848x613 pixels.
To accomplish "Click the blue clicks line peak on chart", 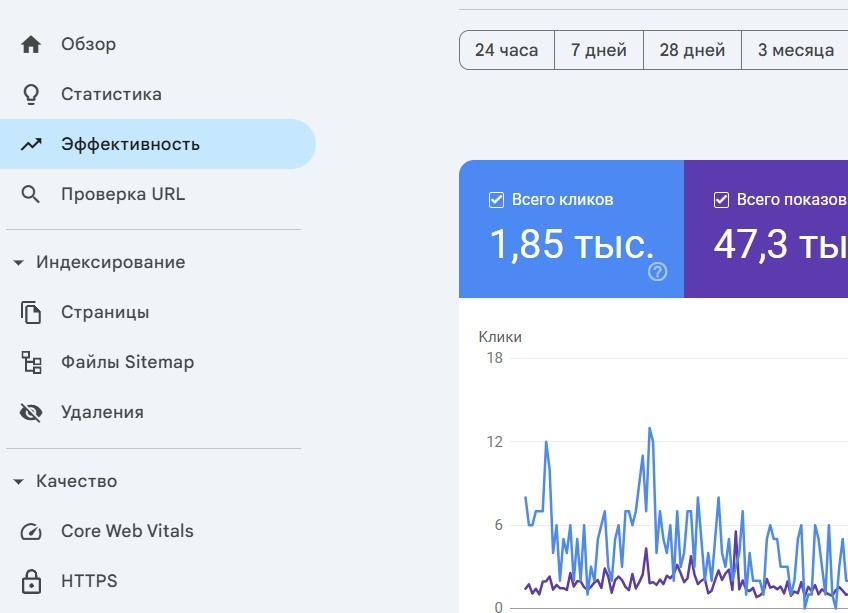I will click(649, 428).
